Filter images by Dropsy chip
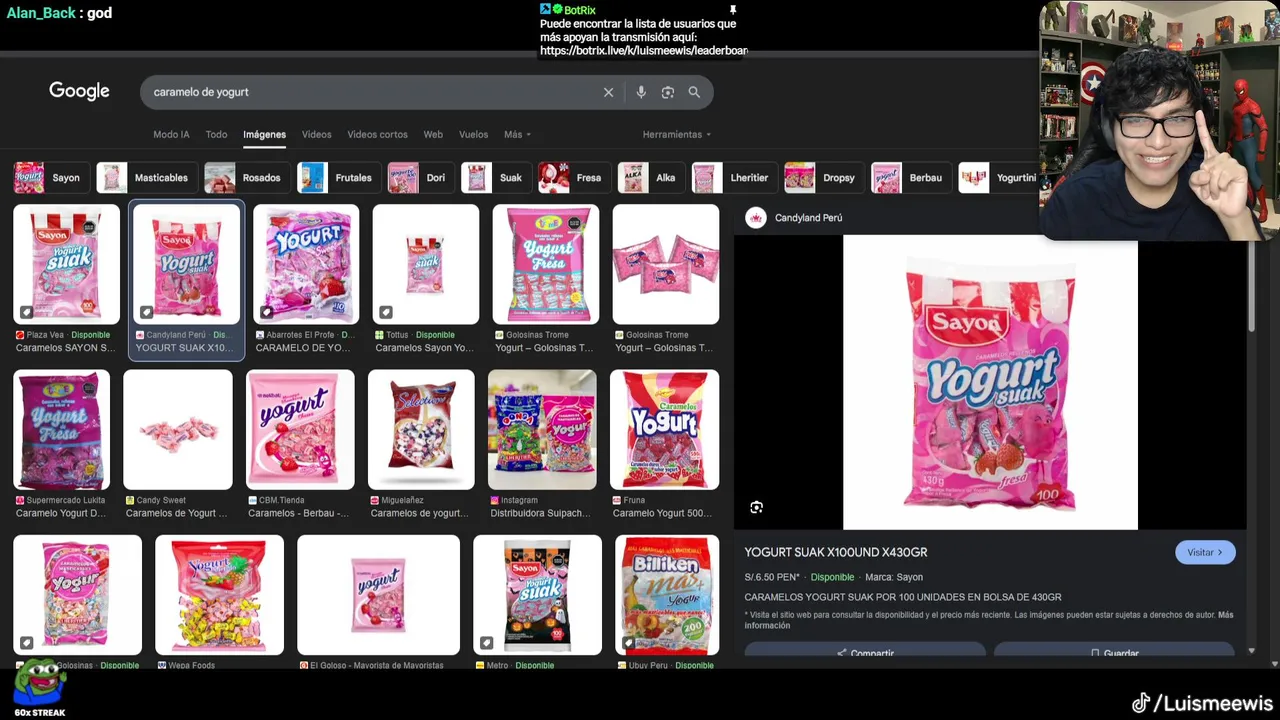Image resolution: width=1280 pixels, height=720 pixels. 824,178
